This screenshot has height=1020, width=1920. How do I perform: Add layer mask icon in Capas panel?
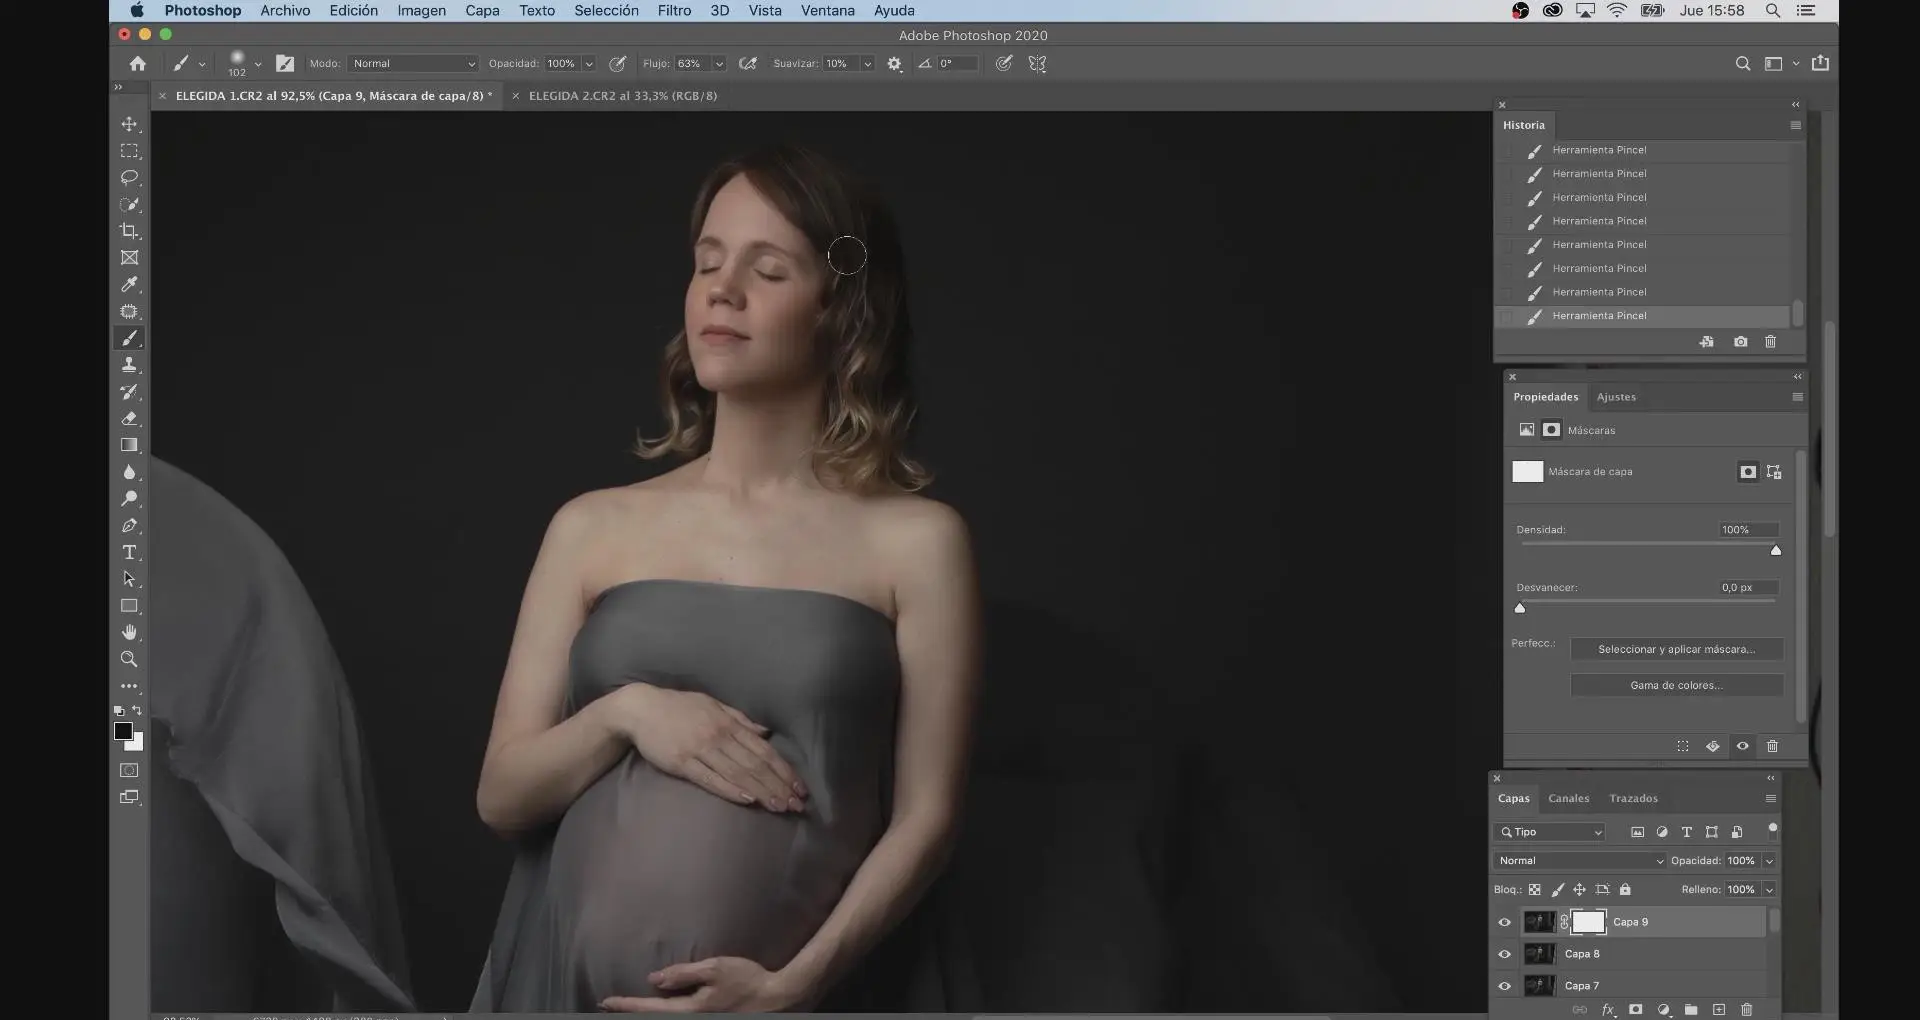click(x=1636, y=1010)
